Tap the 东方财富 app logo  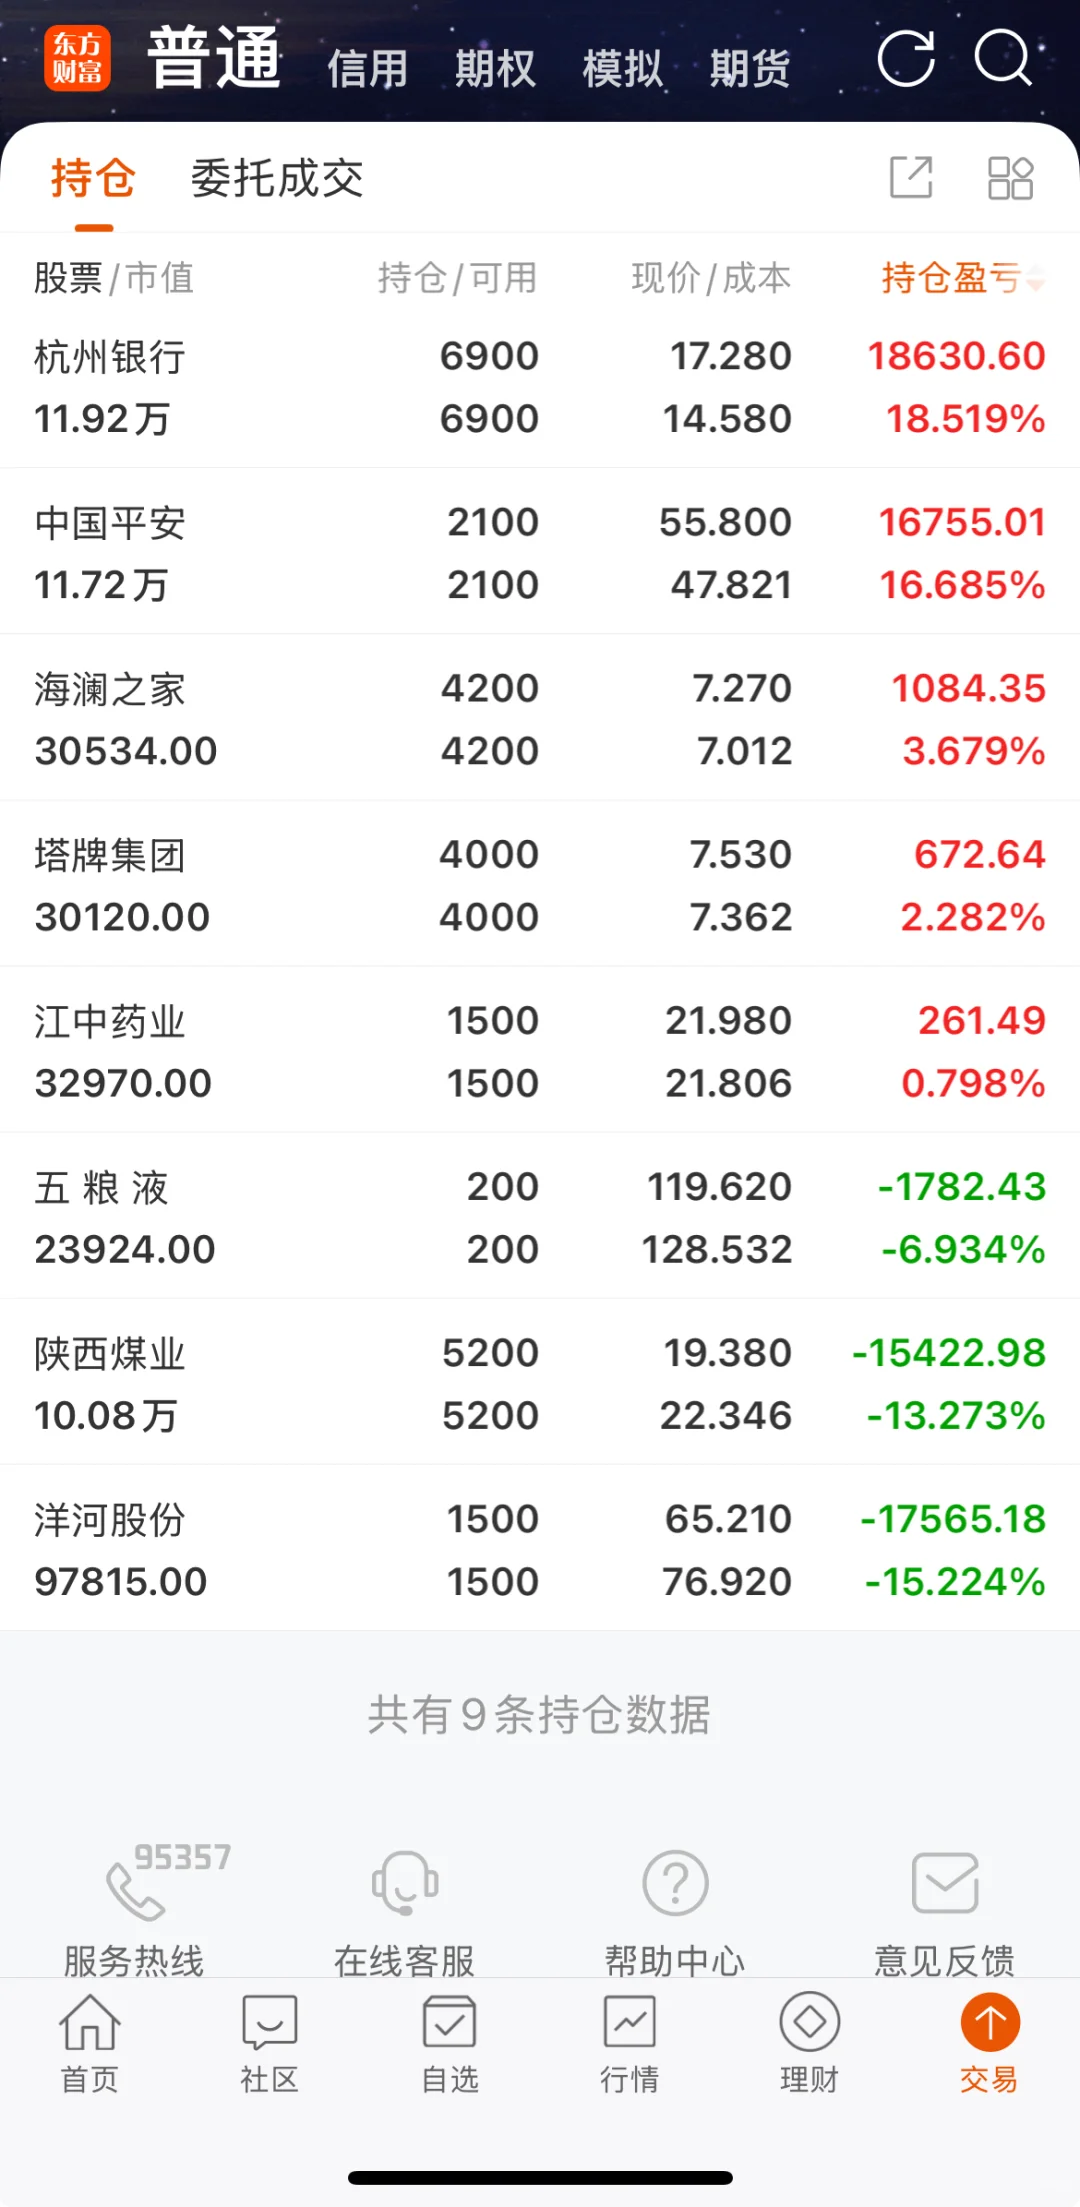(78, 58)
